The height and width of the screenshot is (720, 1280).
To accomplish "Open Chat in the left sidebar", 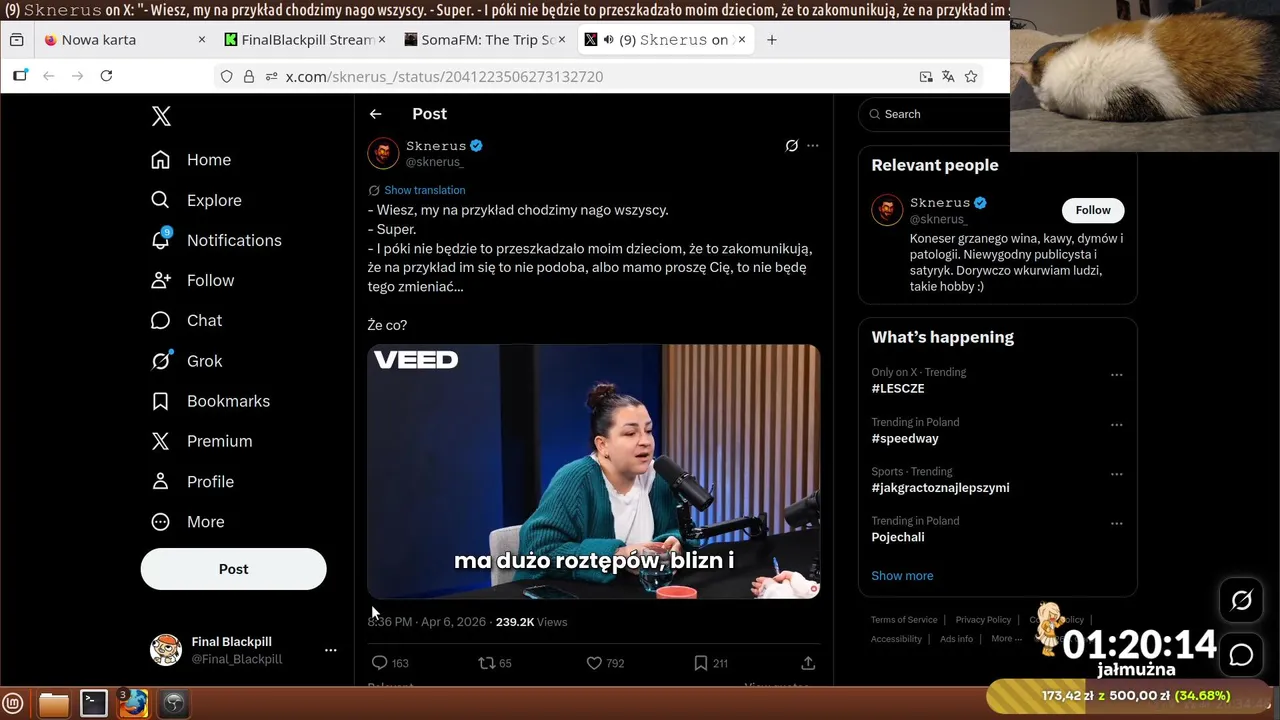I will [186, 321].
